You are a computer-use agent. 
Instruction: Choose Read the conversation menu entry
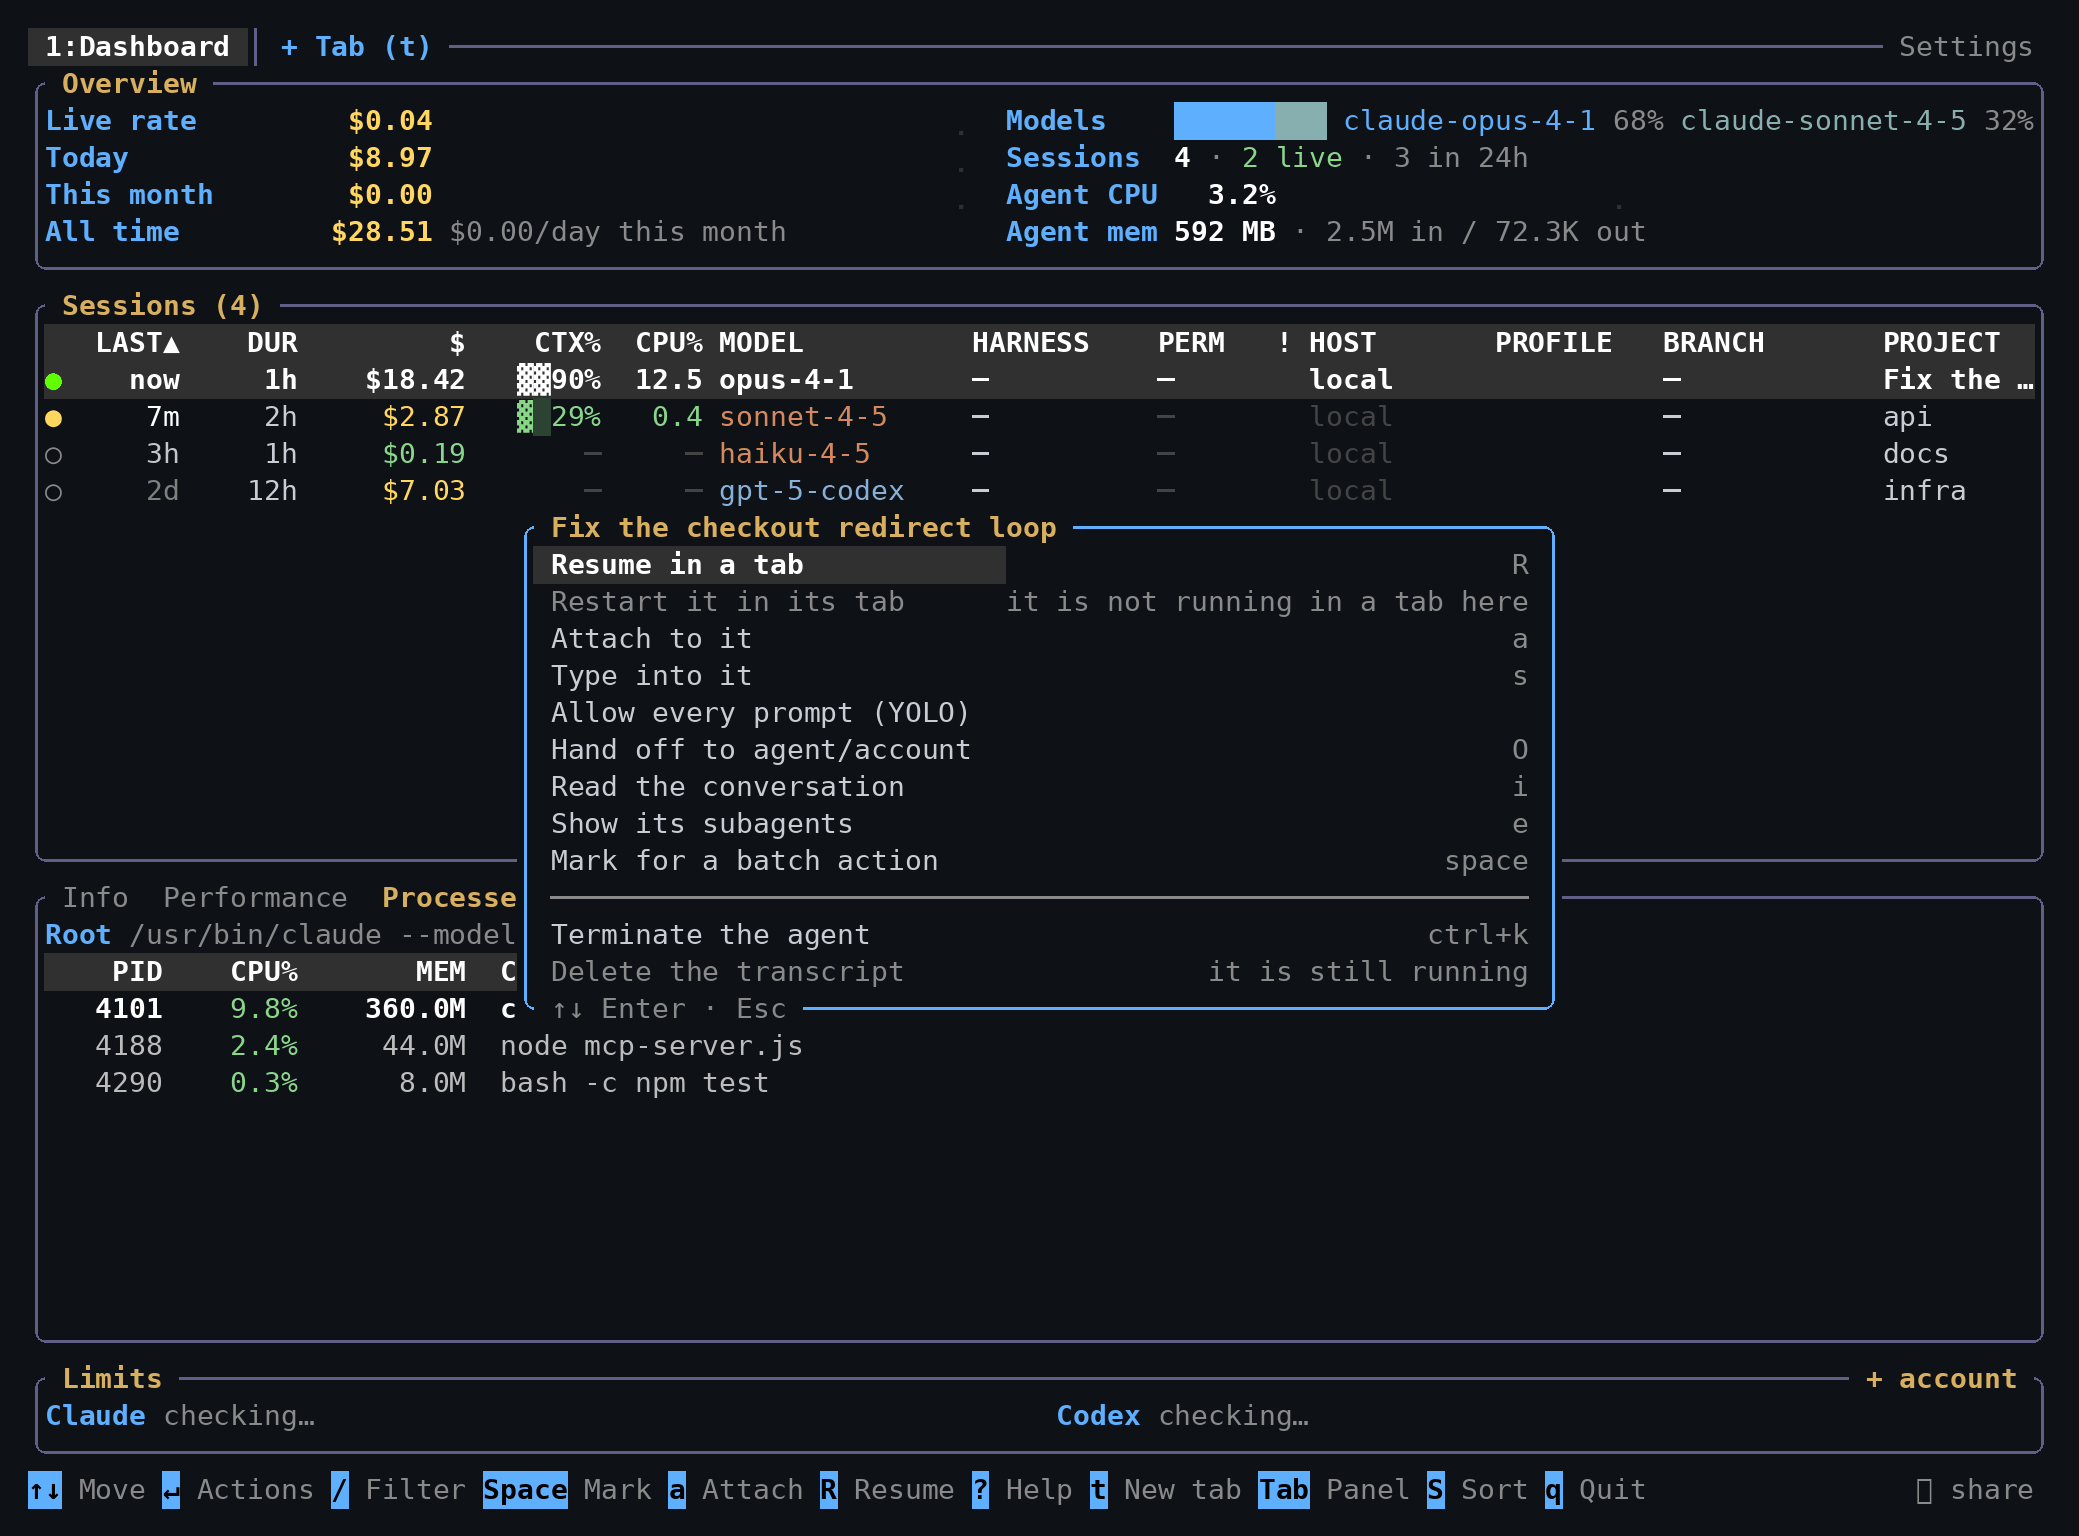1040,787
